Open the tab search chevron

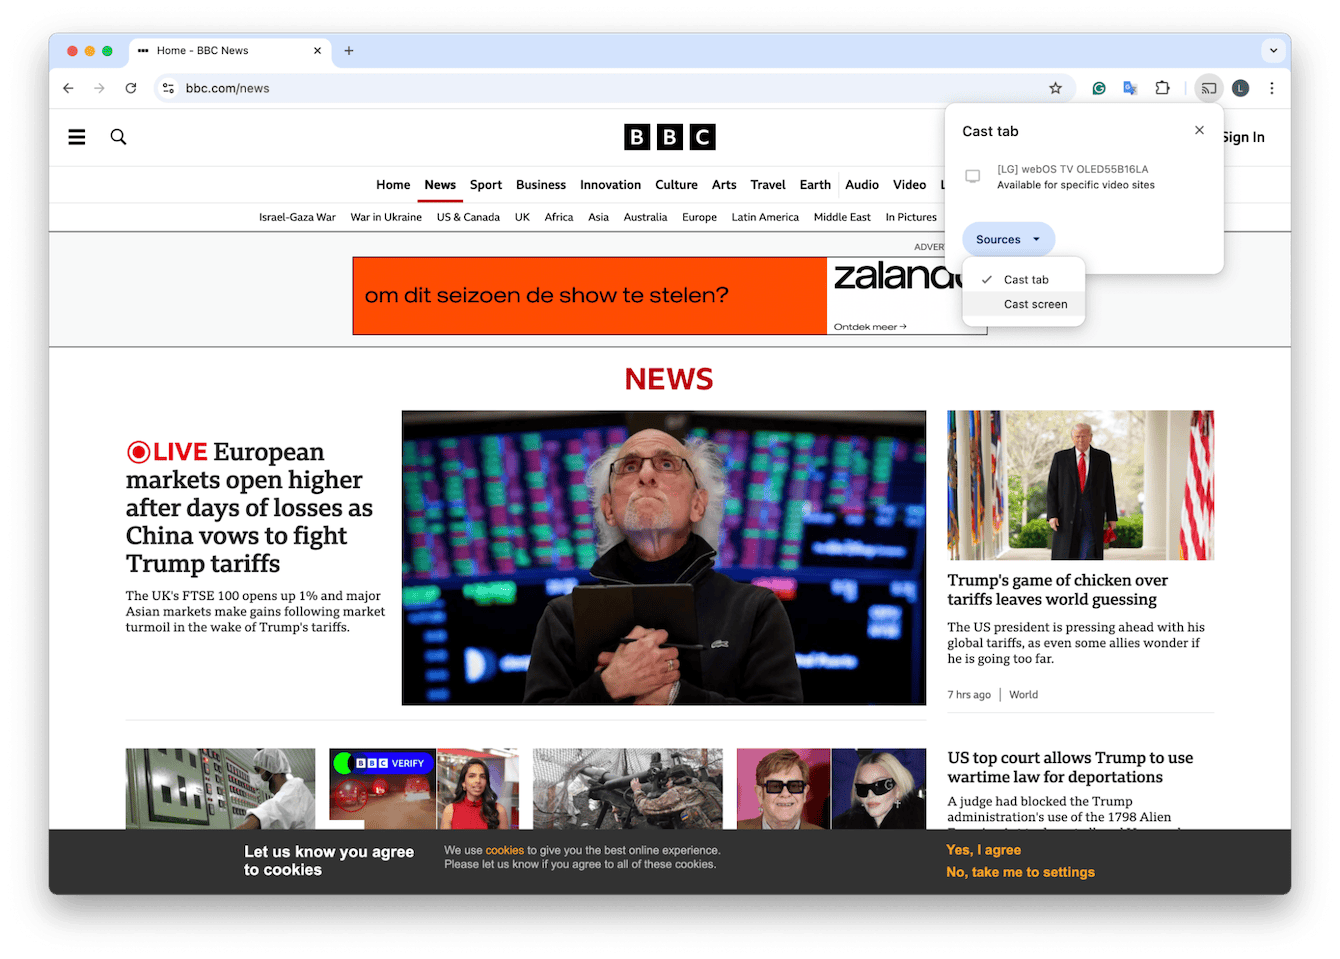click(1273, 50)
